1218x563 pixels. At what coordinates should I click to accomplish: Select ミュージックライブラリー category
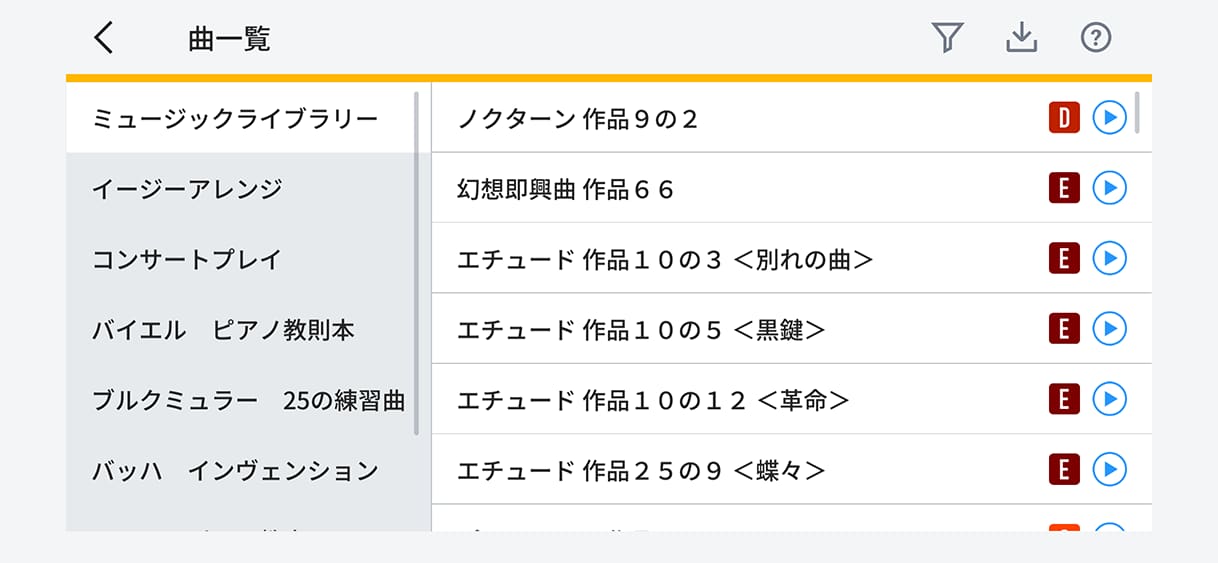[235, 119]
